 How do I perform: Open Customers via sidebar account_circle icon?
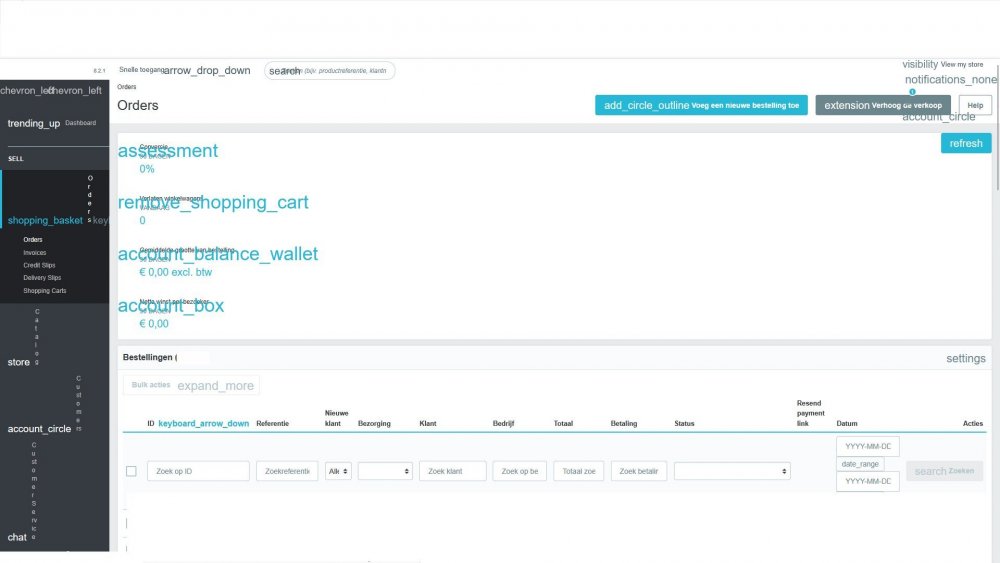click(39, 428)
